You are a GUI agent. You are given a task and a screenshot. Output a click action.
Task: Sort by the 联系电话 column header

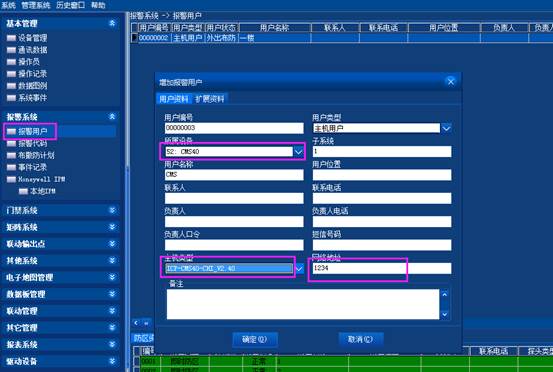tap(383, 28)
